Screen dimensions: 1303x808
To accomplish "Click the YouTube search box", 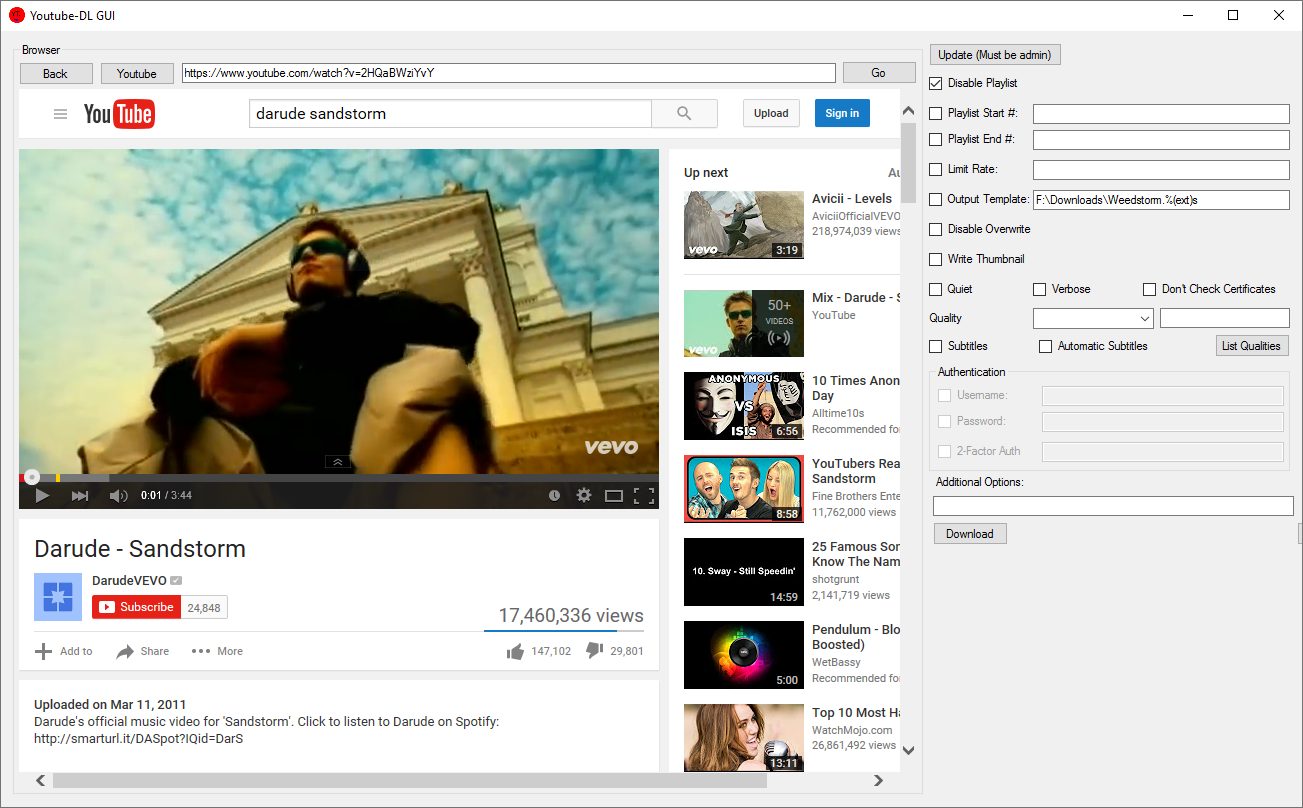I will pyautogui.click(x=450, y=114).
